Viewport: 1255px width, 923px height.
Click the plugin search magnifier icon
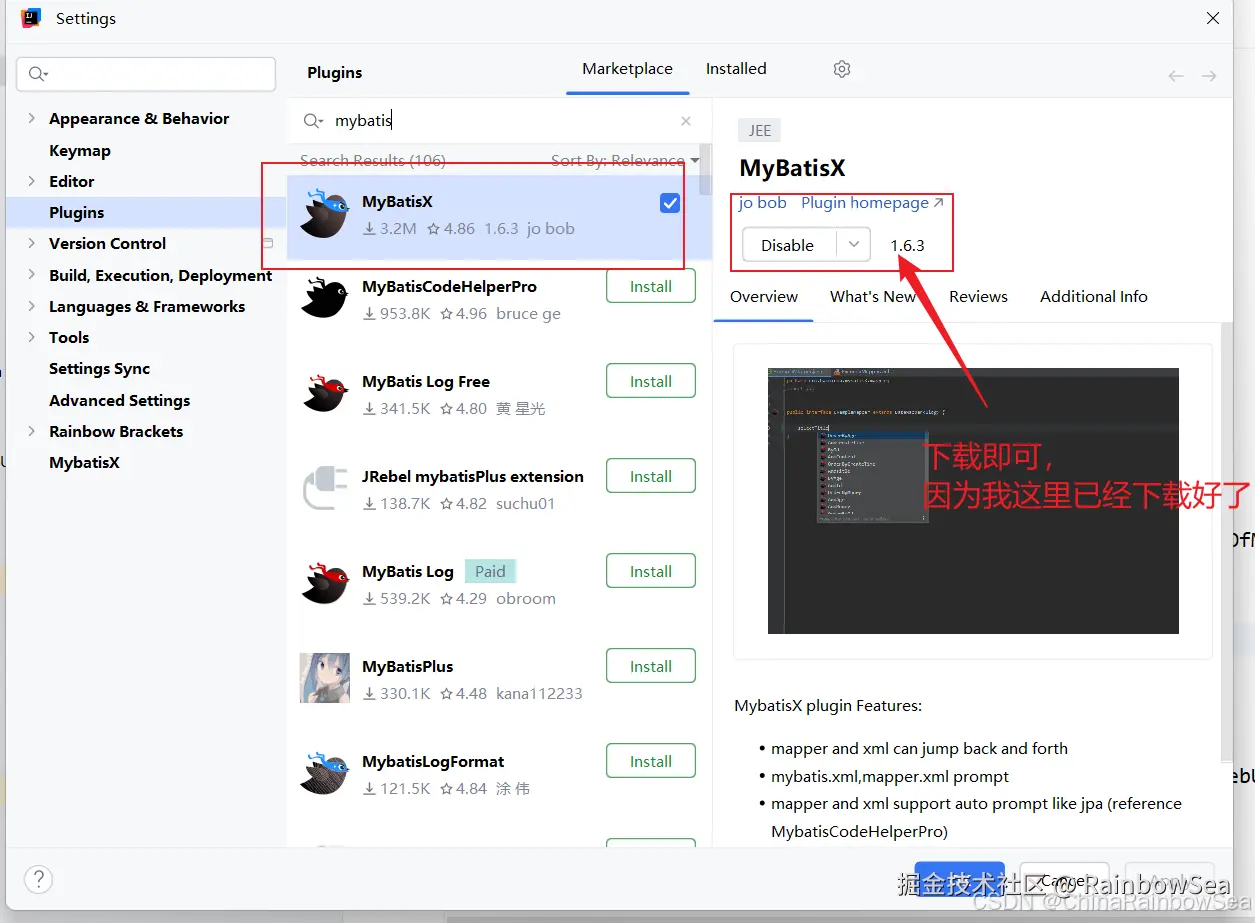click(x=313, y=121)
